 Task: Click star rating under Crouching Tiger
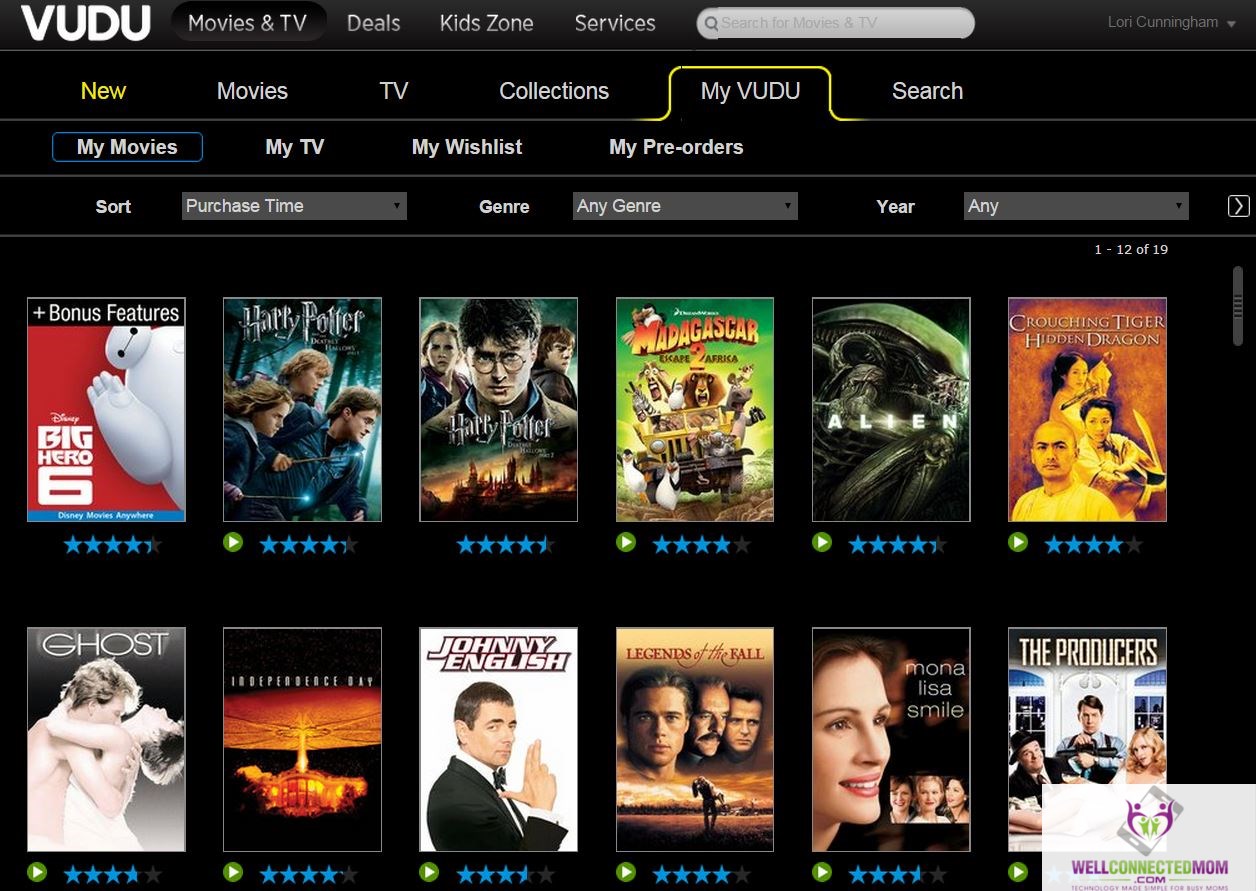[x=1093, y=545]
